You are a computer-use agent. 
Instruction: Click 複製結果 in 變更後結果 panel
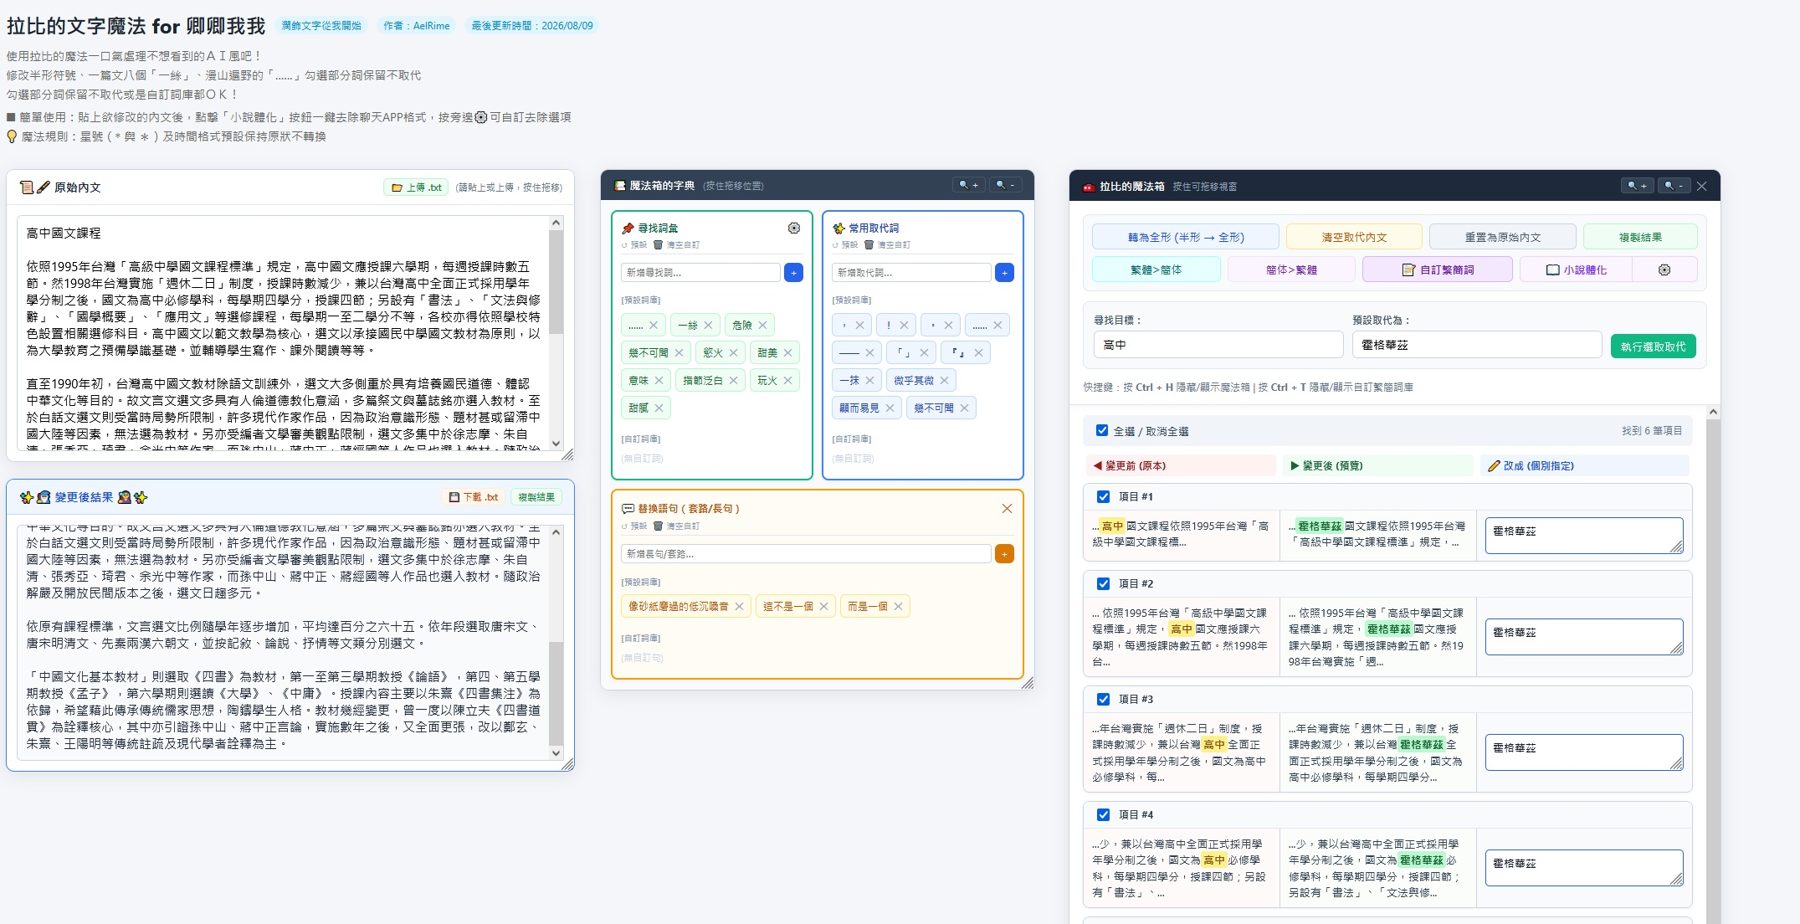pyautogui.click(x=536, y=497)
